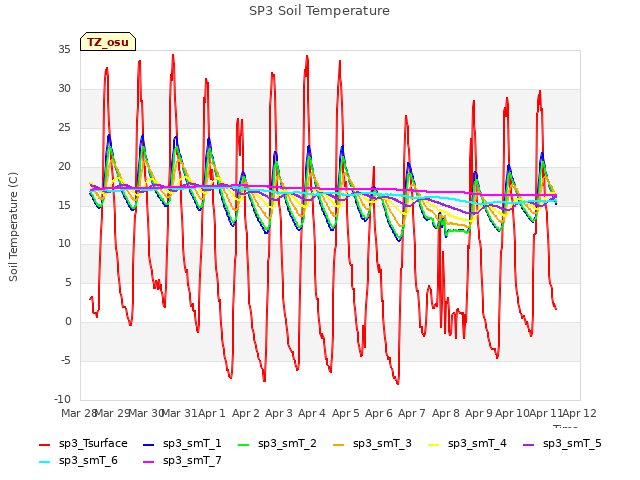The width and height of the screenshot is (640, 480).
Task: Click the Apr 7 x-axis tick label
Action: click(411, 413)
